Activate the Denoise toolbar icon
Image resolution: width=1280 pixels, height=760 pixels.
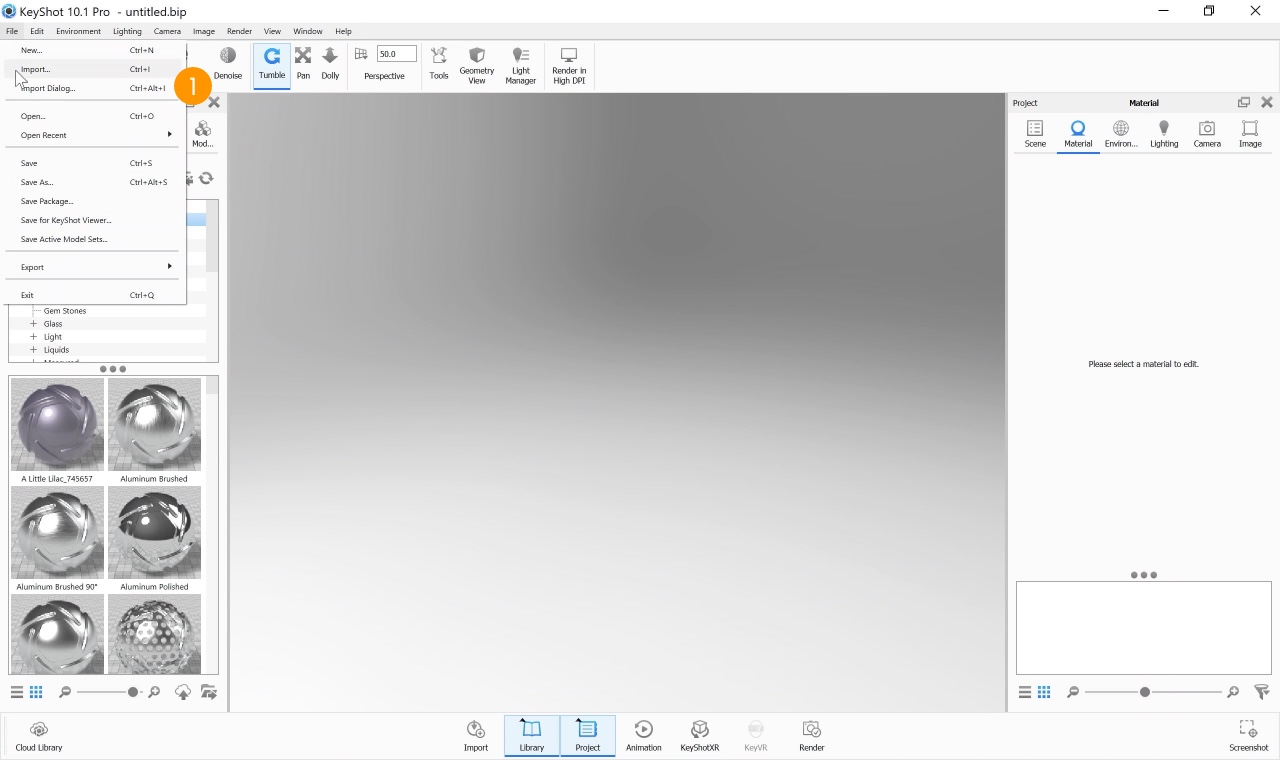click(227, 63)
